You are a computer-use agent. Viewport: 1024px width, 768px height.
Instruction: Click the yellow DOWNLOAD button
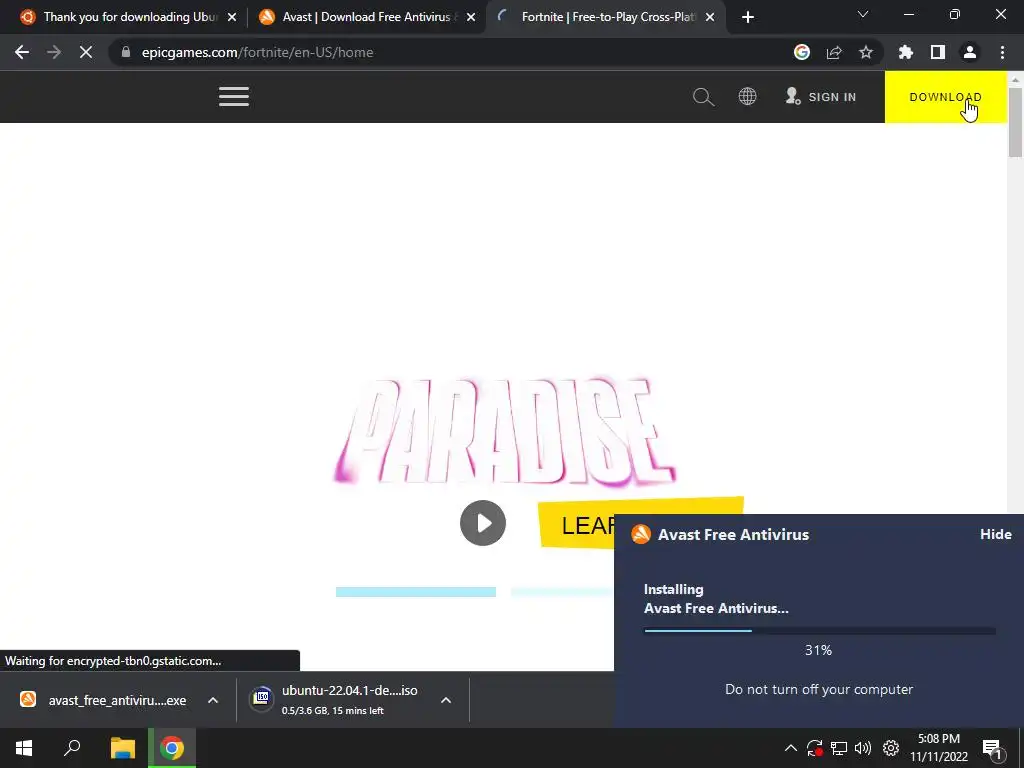946,97
